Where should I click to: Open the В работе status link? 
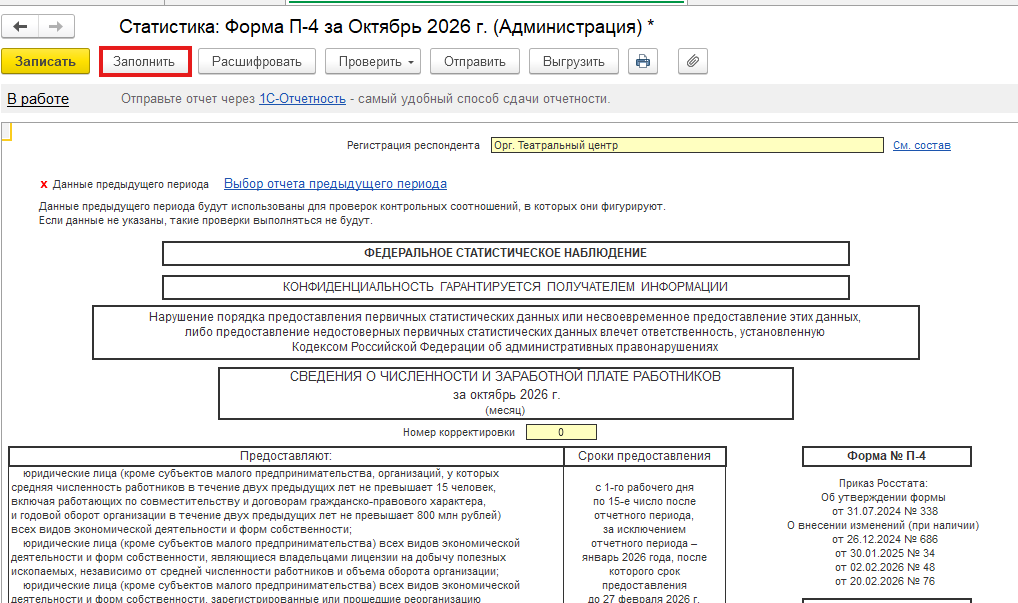coord(38,99)
